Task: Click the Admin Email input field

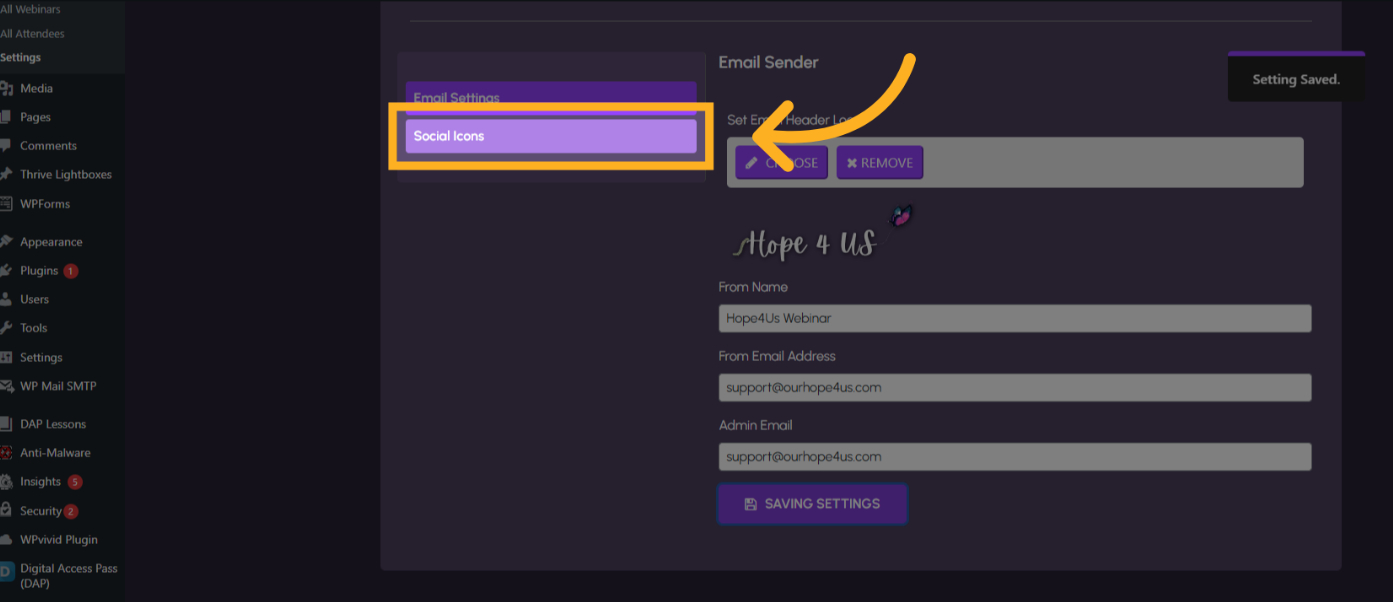Action: pos(1014,456)
